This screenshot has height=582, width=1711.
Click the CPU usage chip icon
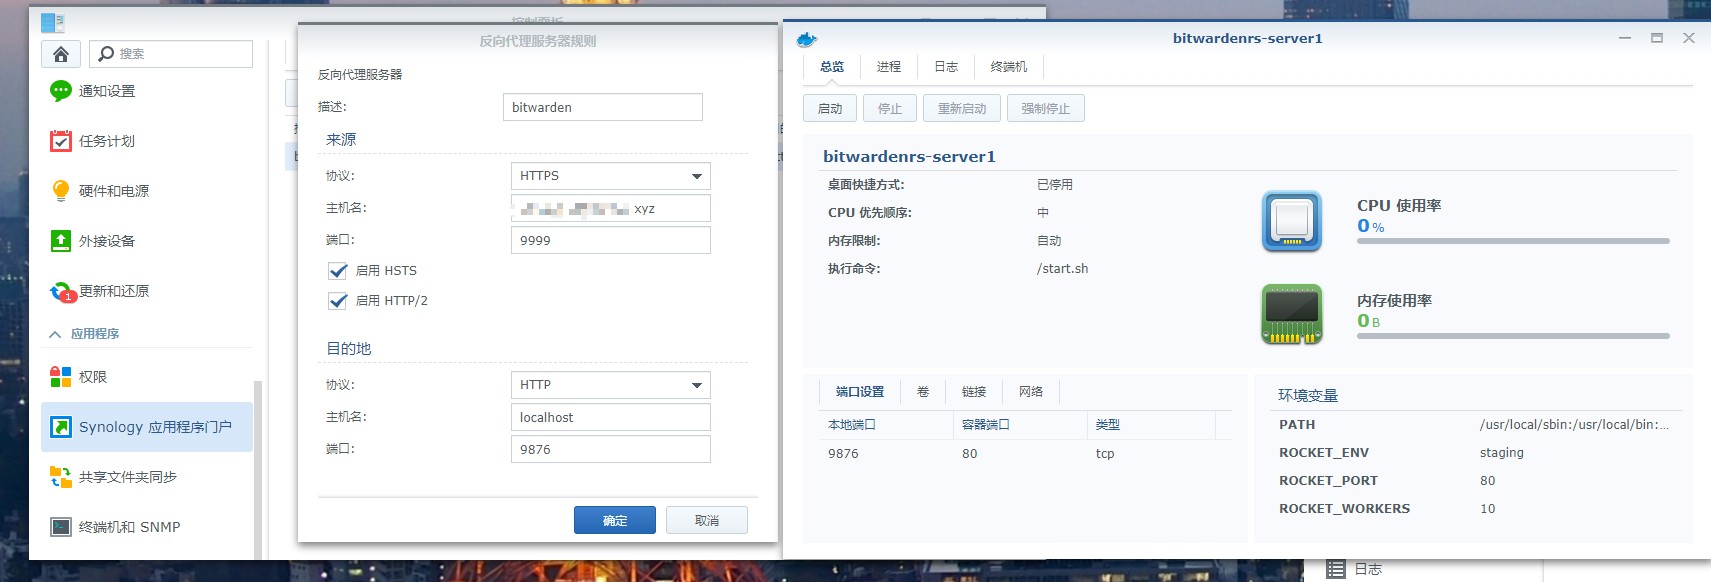[x=1292, y=221]
